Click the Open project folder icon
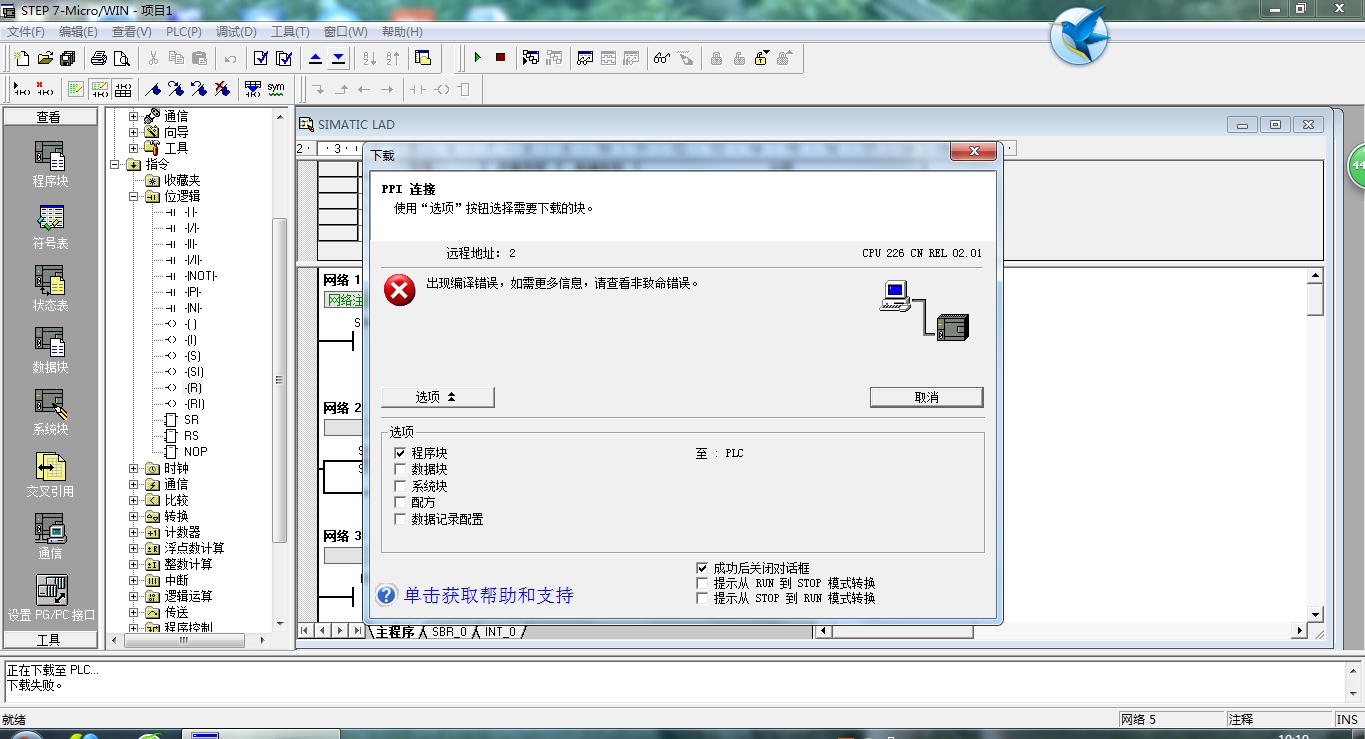This screenshot has width=1365, height=739. click(x=44, y=58)
